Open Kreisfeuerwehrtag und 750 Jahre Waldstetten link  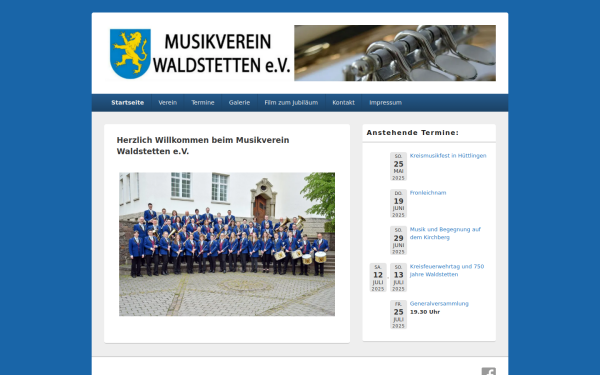(x=447, y=271)
